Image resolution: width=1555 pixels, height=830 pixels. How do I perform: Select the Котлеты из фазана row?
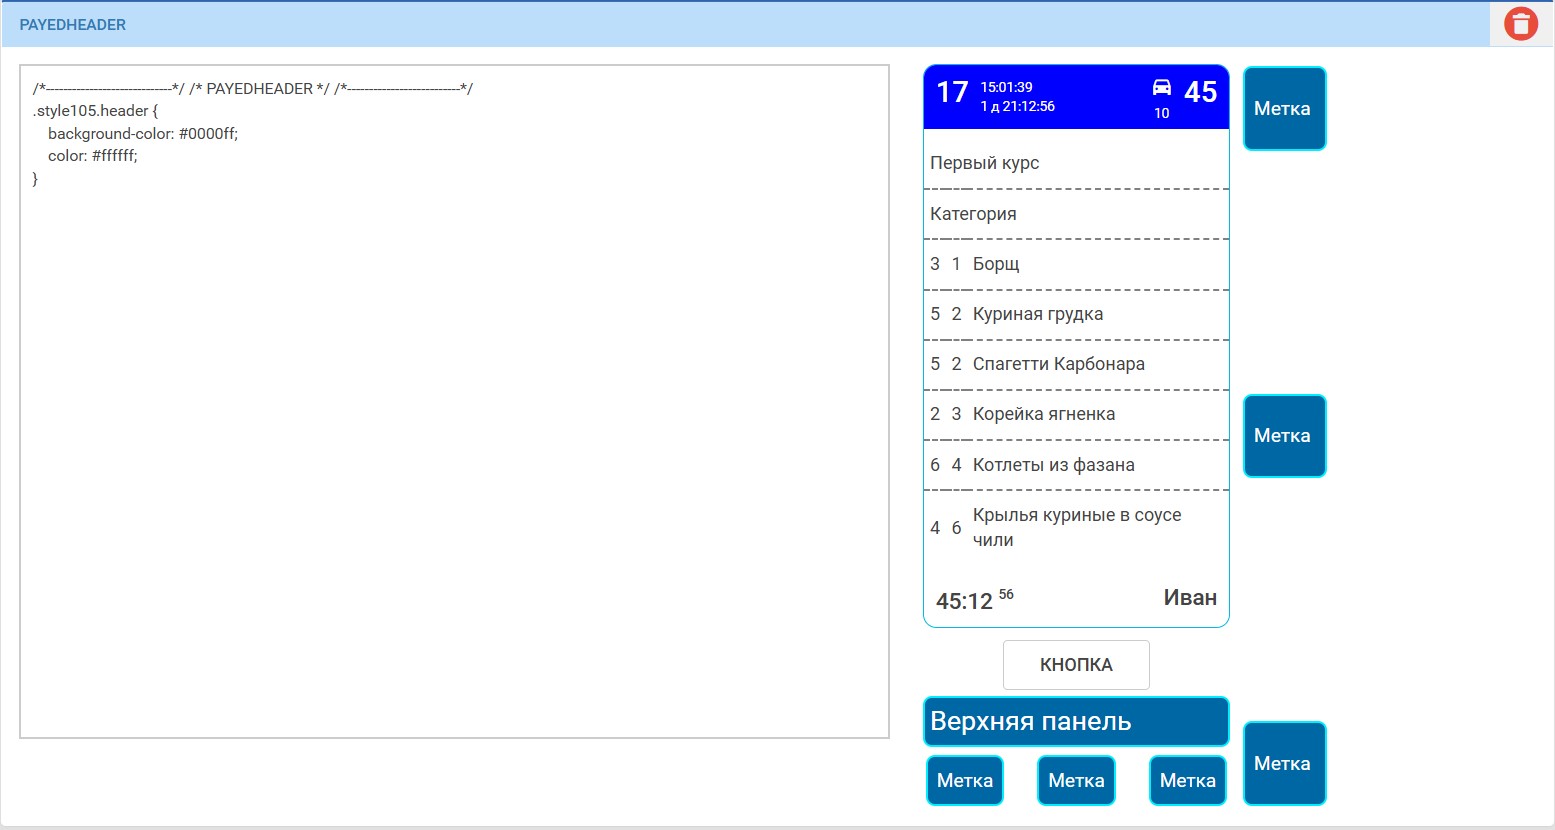coord(1075,465)
